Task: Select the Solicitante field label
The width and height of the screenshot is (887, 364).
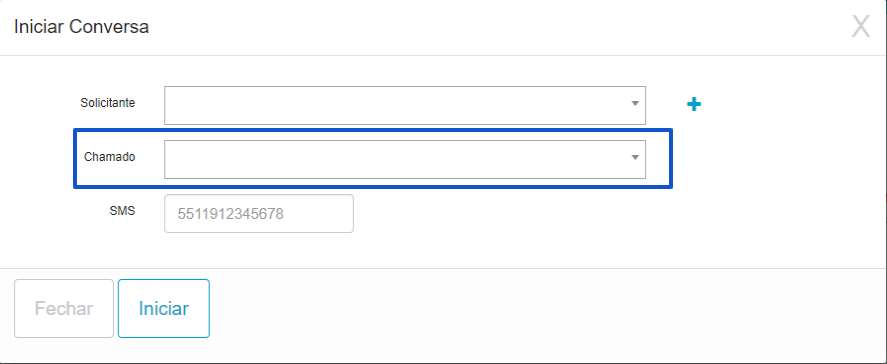Action: coord(107,103)
